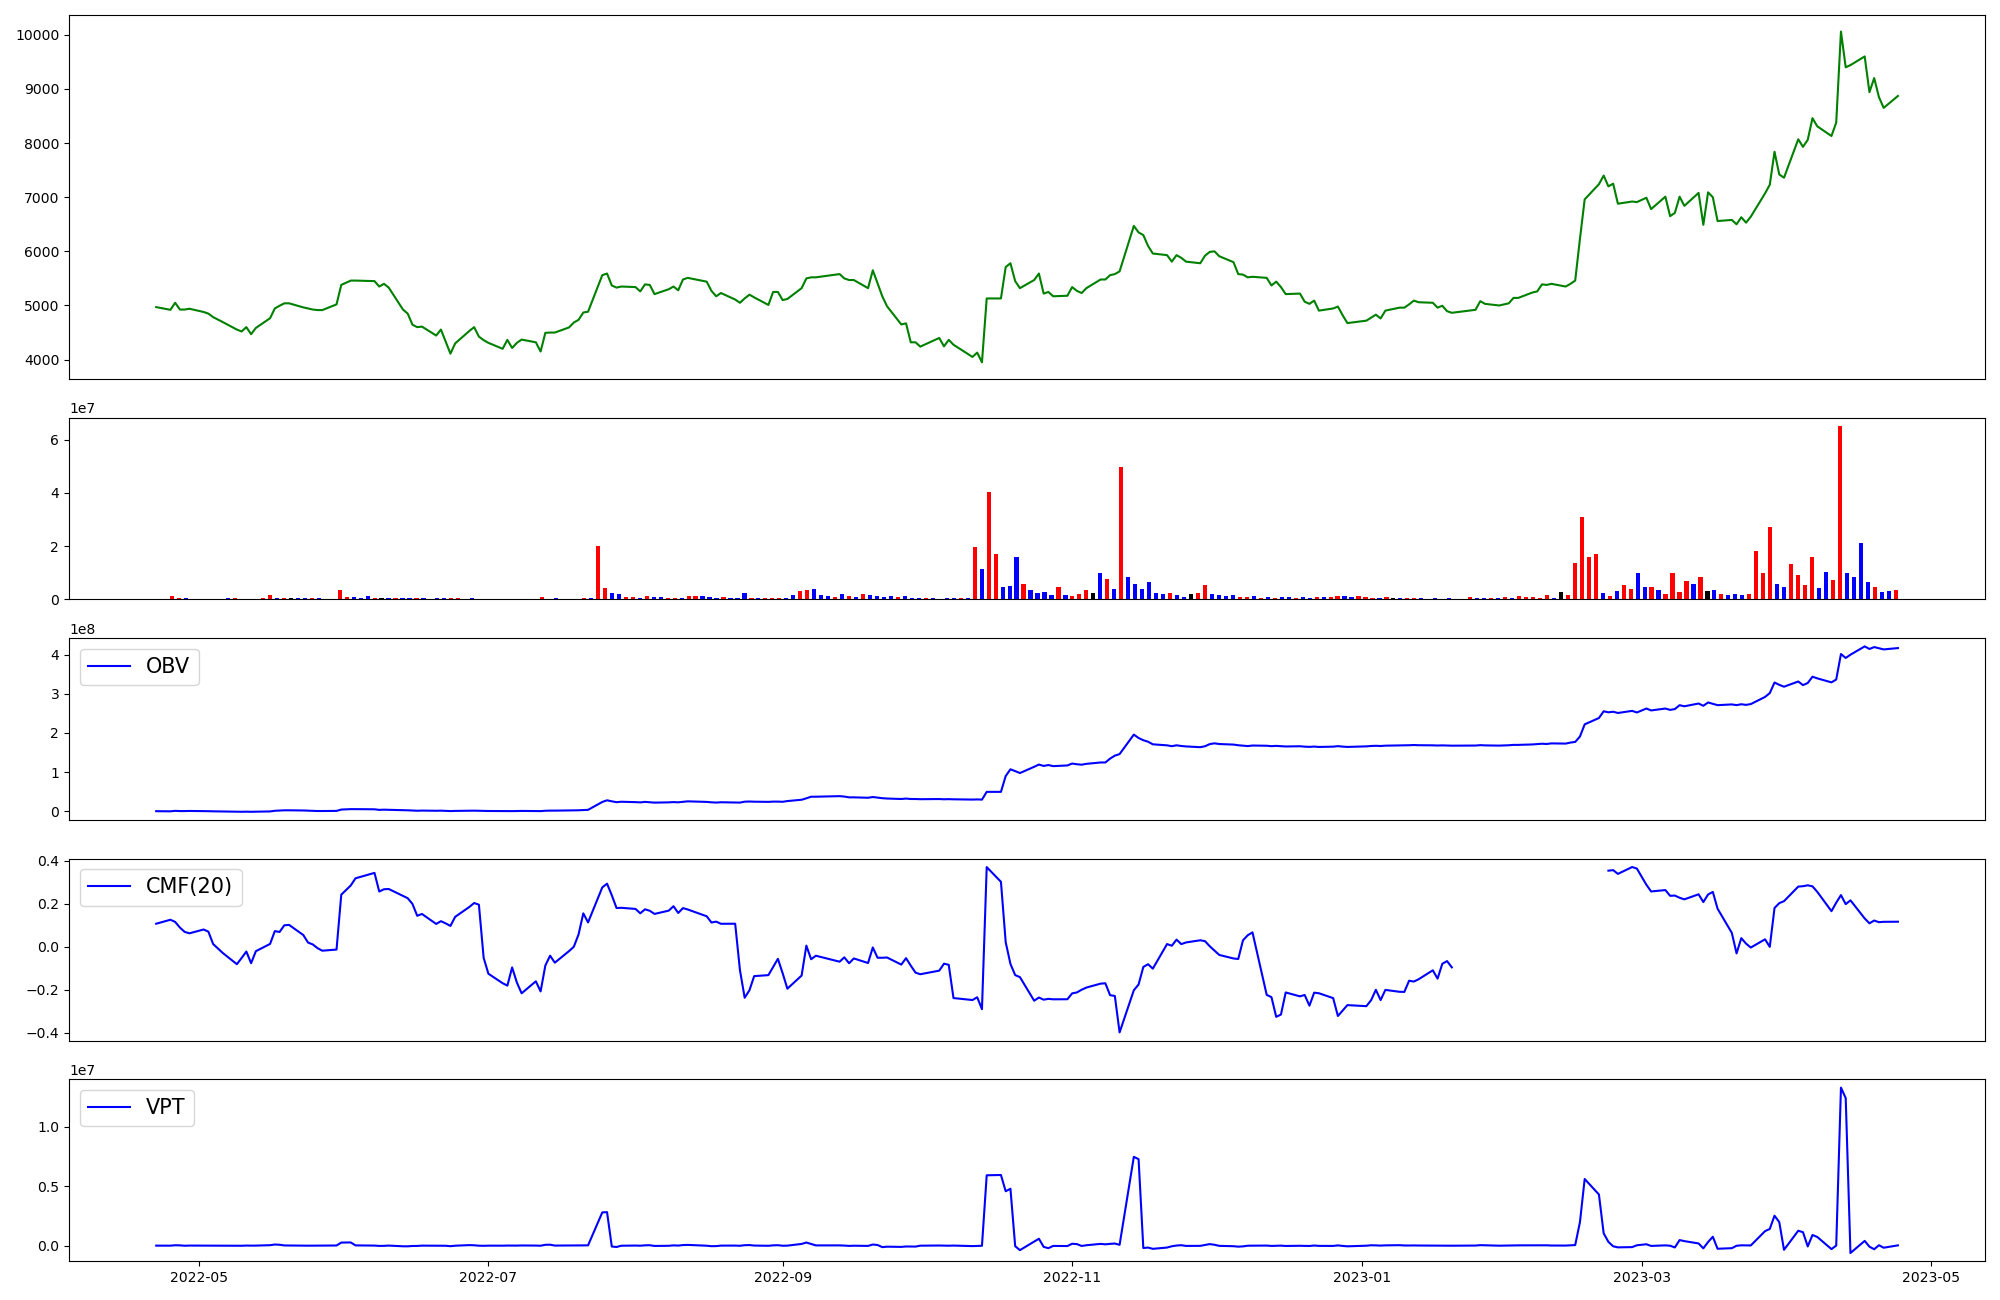Click the tallest blue volume bar
Viewport: 2000px width, 1300px height.
(x=1860, y=570)
